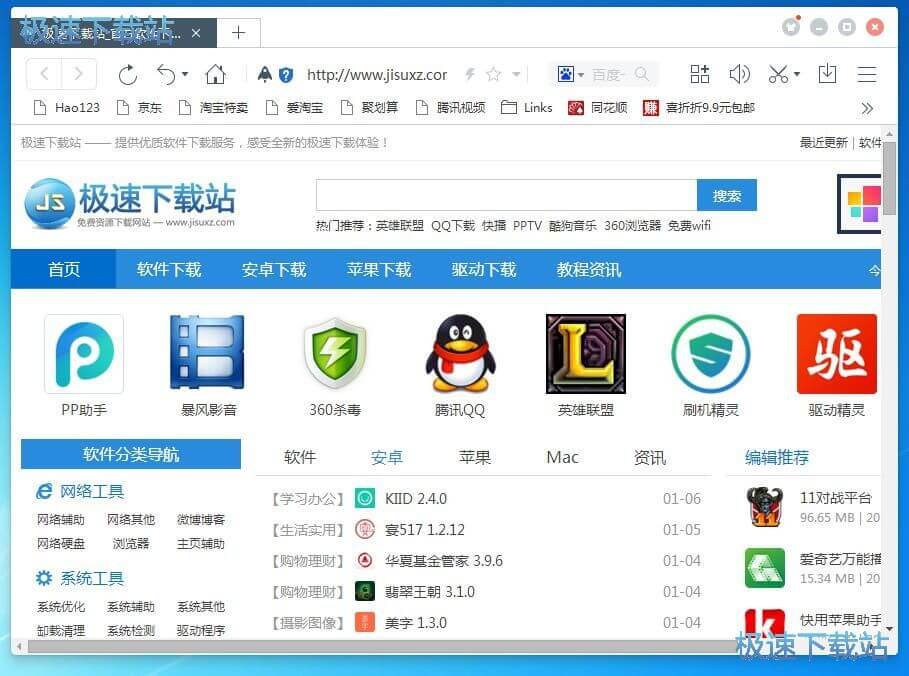Viewport: 909px width, 676px height.
Task: Click the KIID 2.4.0 app icon
Action: (x=365, y=498)
